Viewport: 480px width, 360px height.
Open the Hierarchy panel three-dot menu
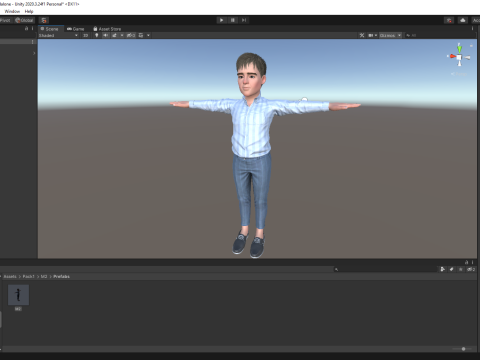(32, 29)
